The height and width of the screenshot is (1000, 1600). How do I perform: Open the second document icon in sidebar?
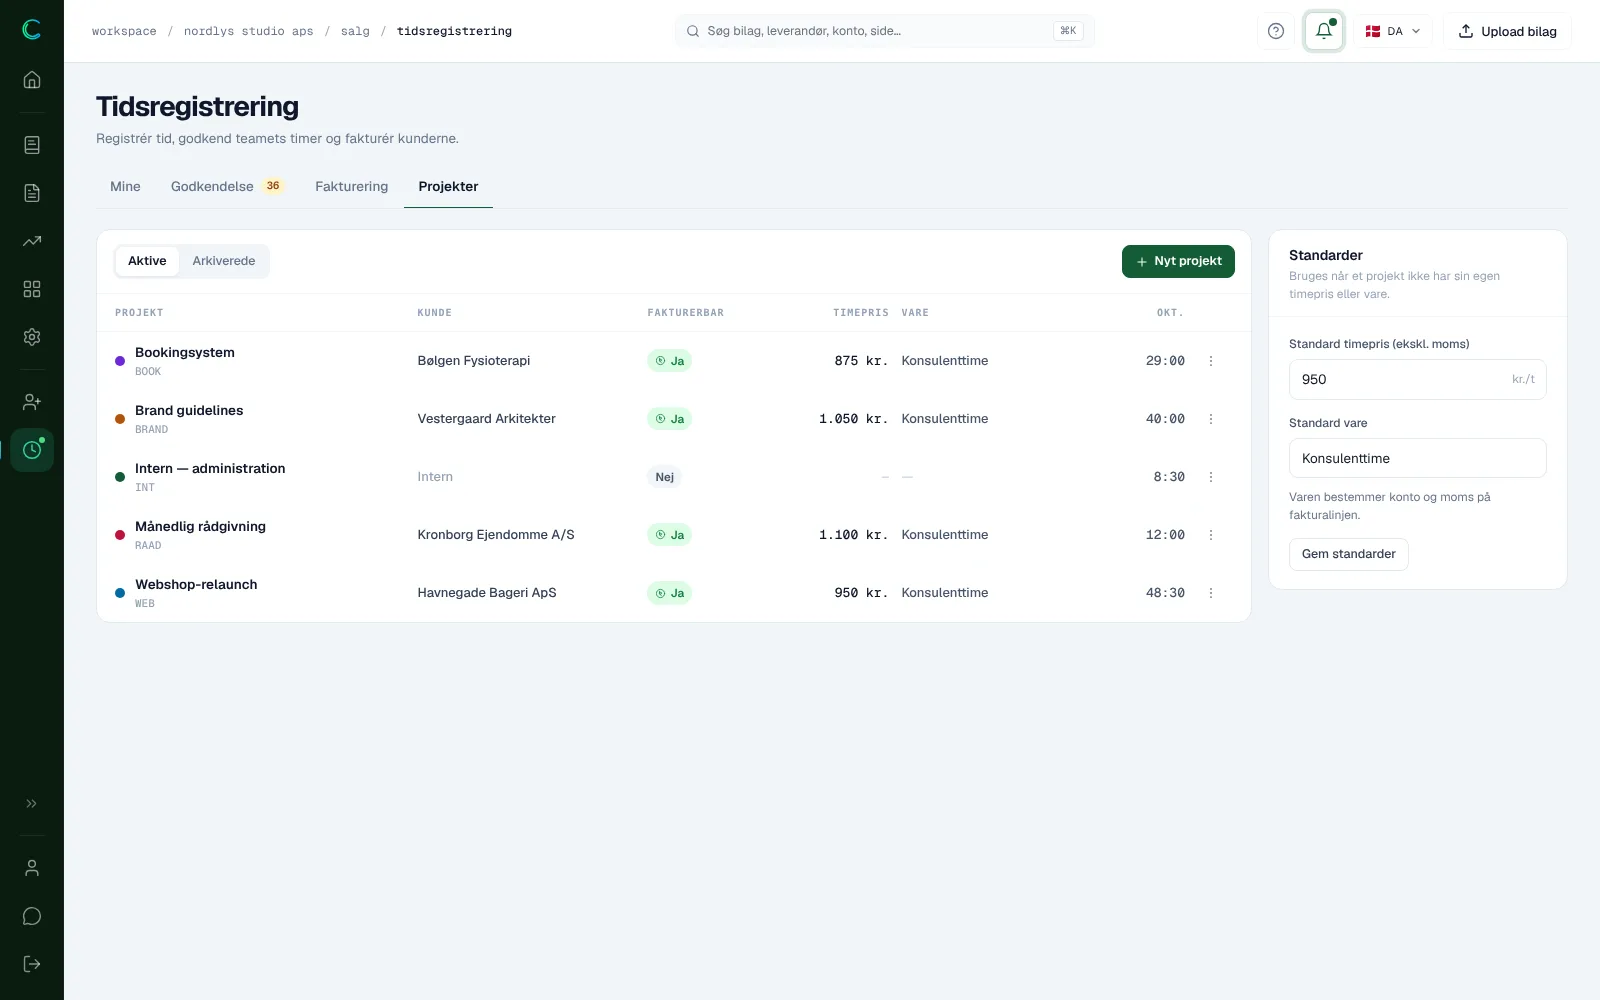pos(32,193)
